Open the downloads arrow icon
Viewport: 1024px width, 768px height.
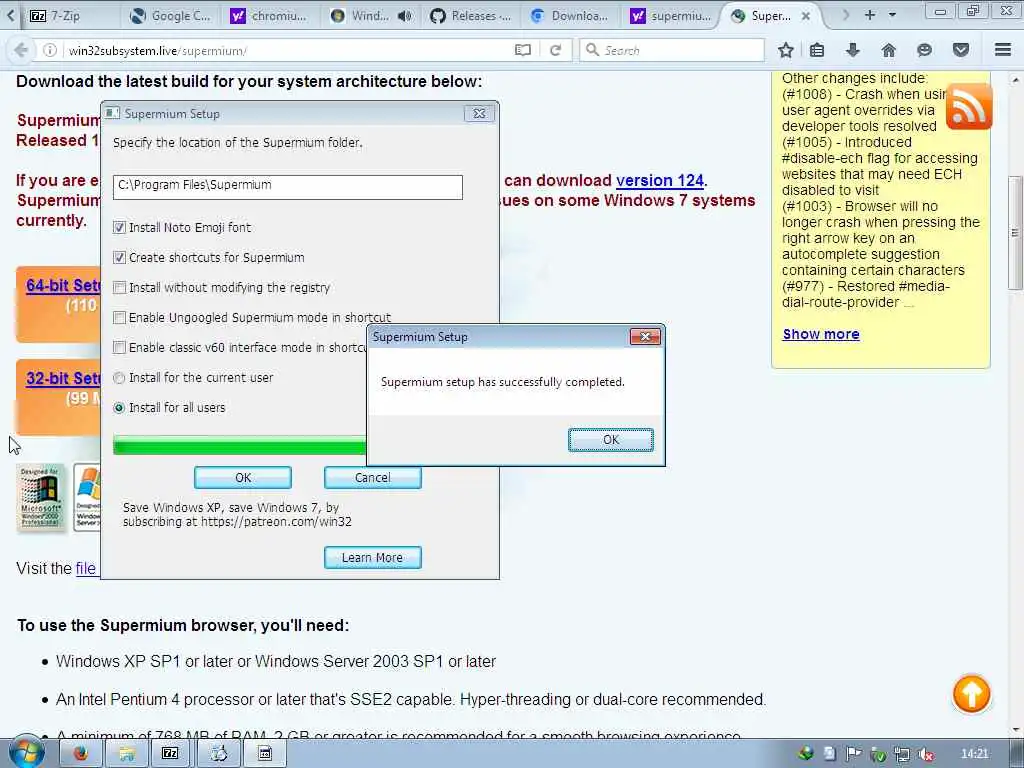(x=852, y=50)
